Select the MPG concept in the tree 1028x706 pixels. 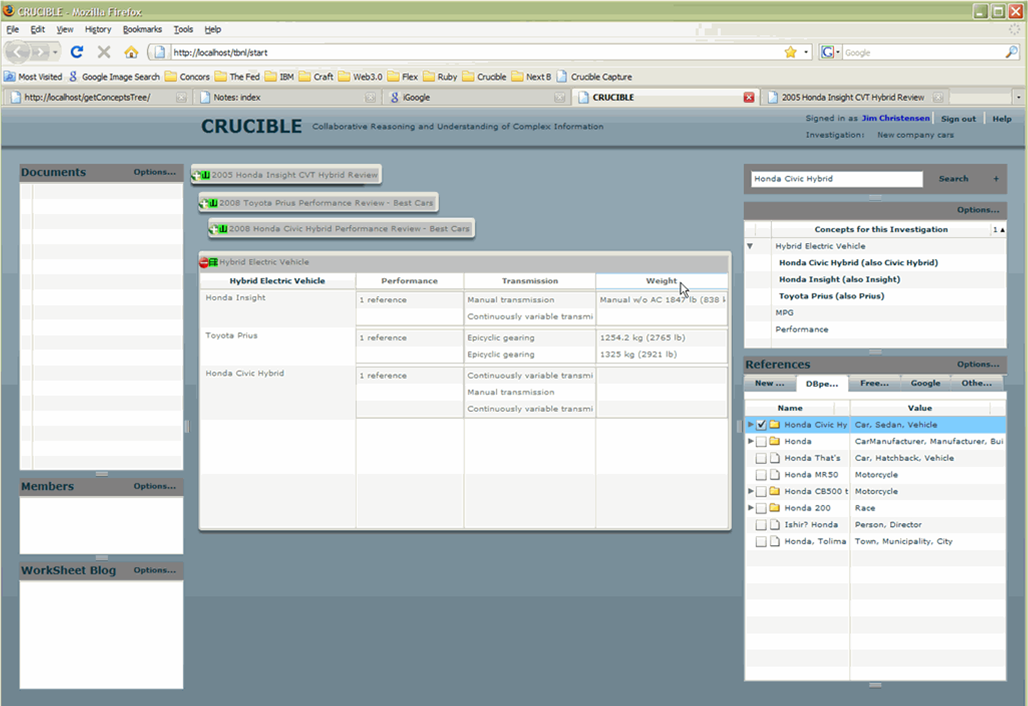(784, 313)
